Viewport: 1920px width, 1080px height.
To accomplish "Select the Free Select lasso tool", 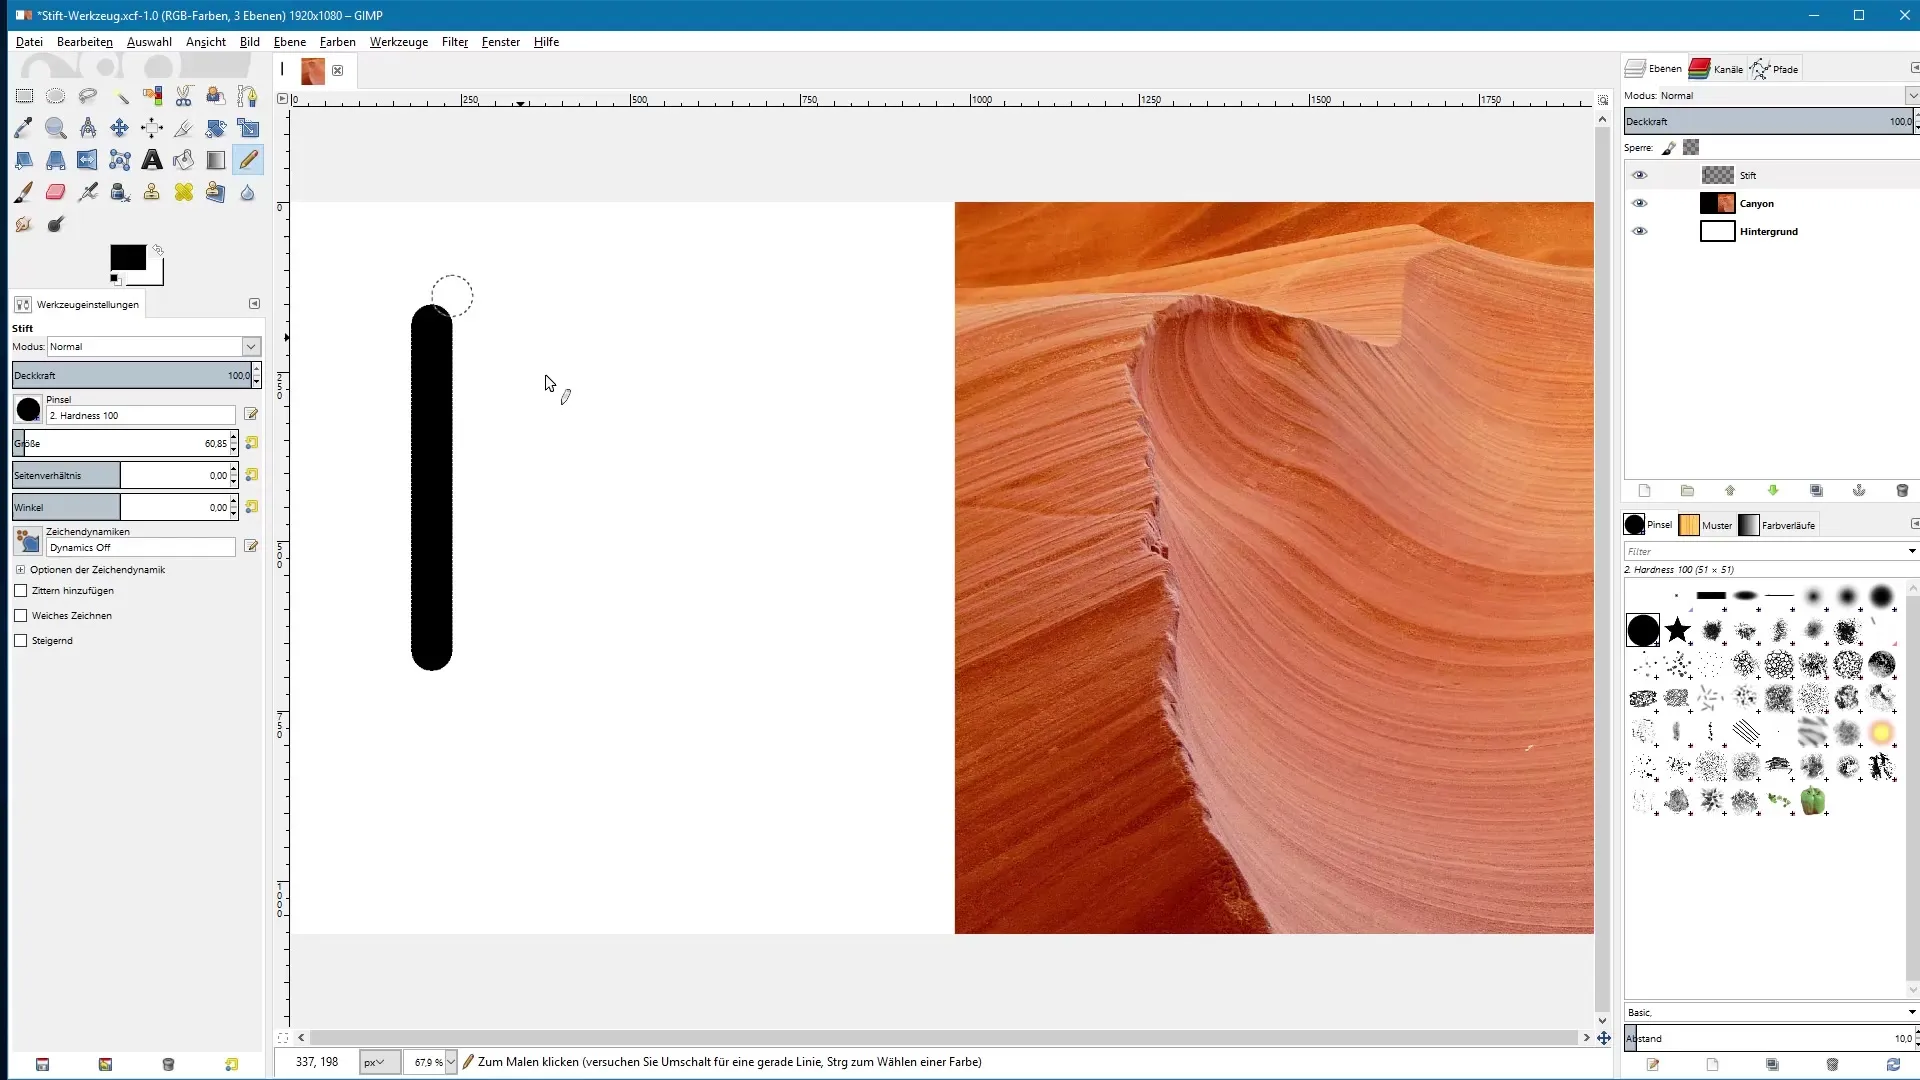I will pyautogui.click(x=88, y=96).
